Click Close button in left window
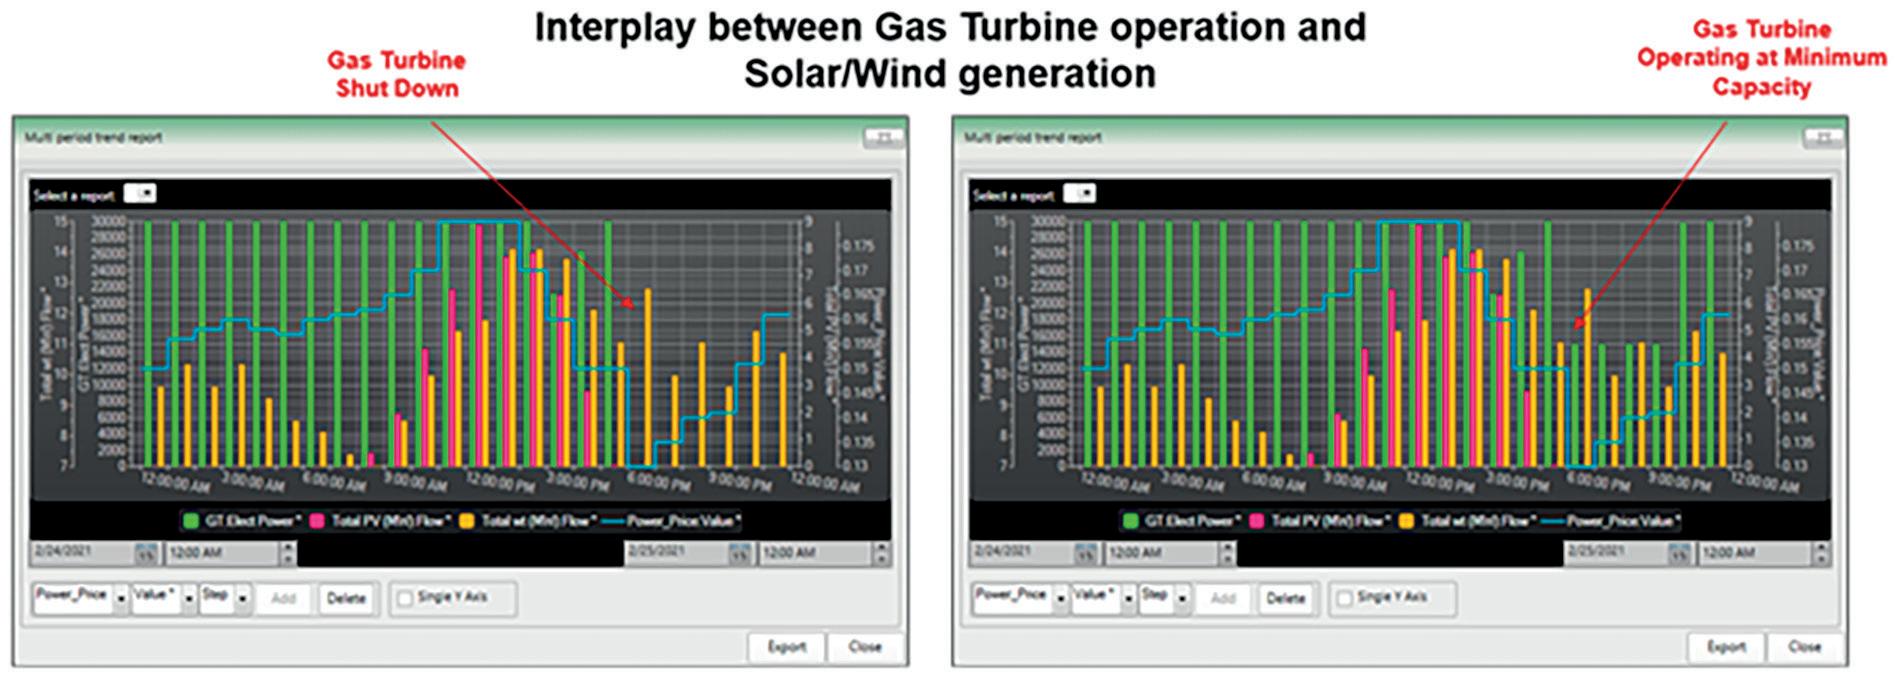The width and height of the screenshot is (1899, 678). [866, 647]
